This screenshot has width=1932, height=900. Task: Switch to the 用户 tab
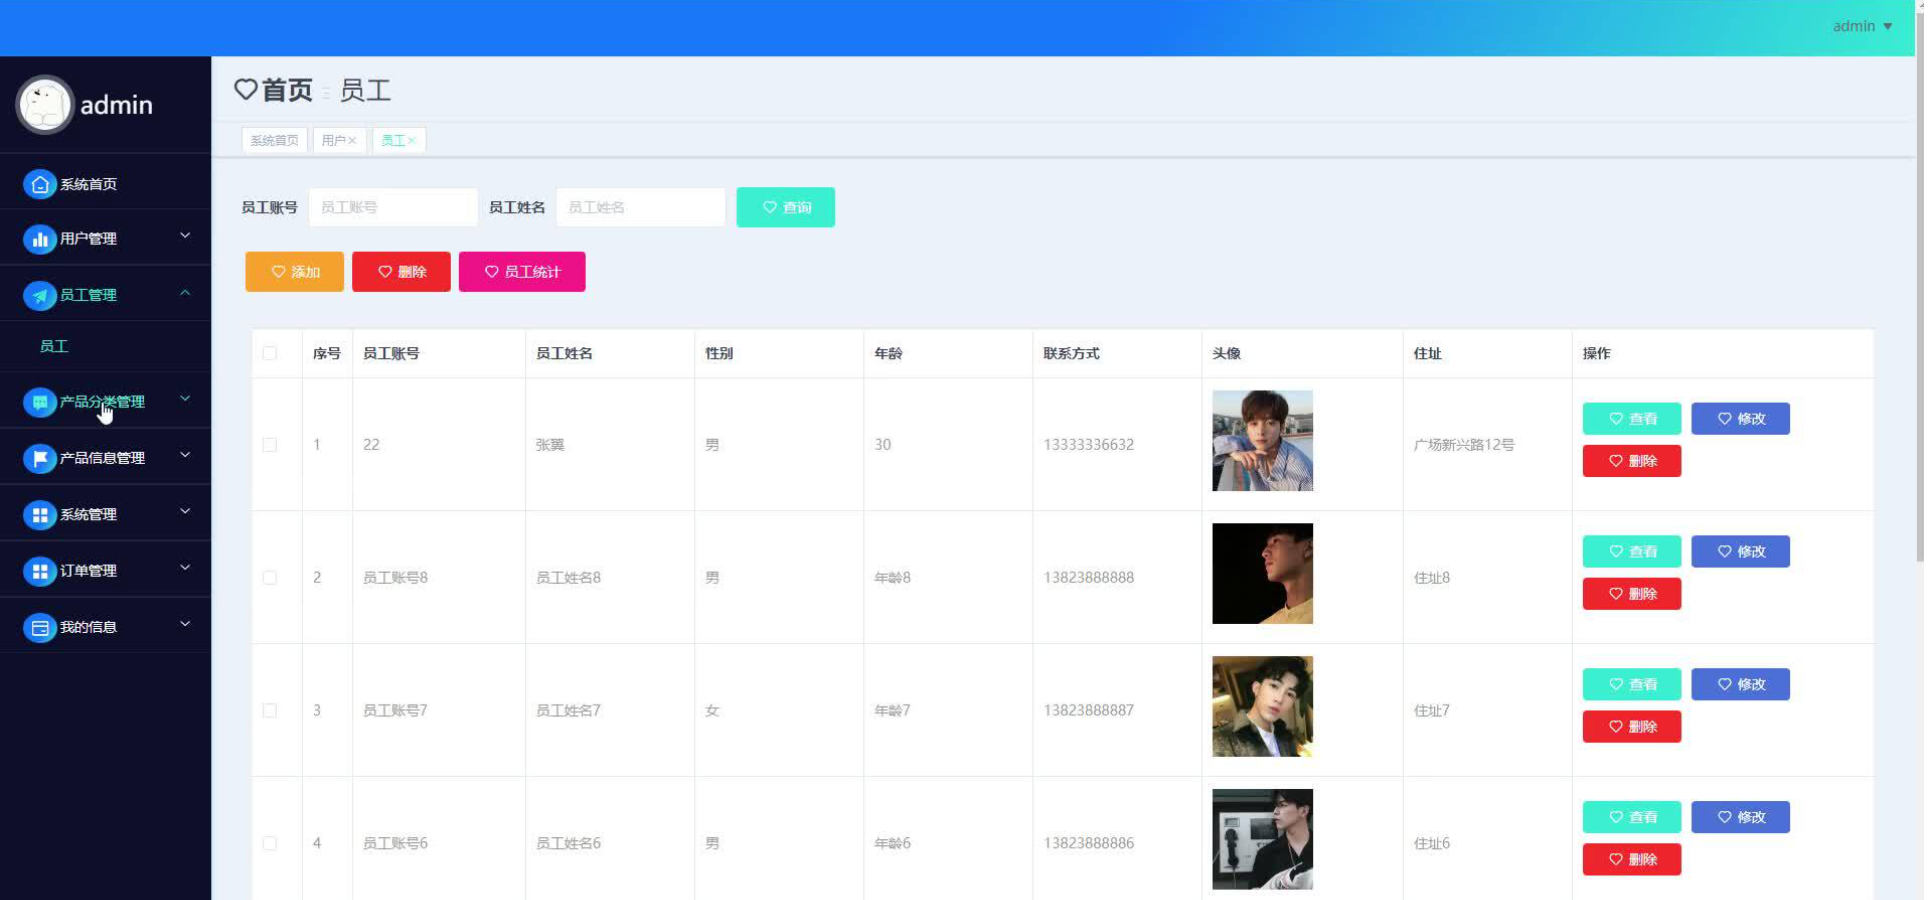tap(339, 140)
